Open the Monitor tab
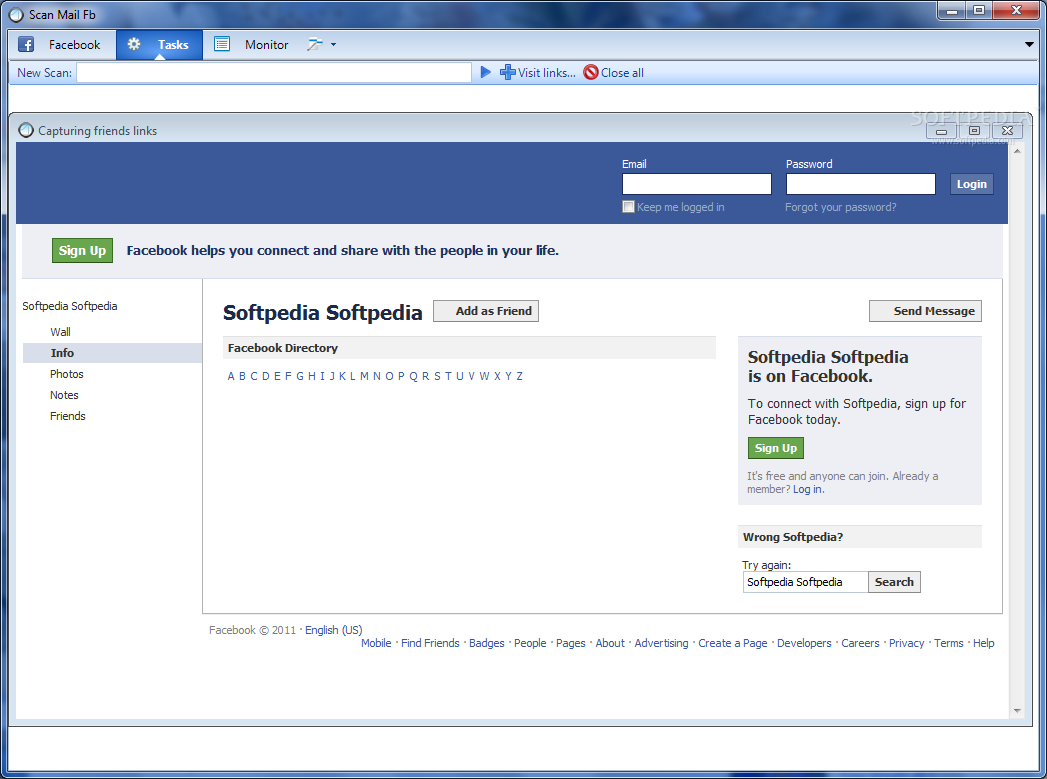The width and height of the screenshot is (1047, 779). pos(252,45)
